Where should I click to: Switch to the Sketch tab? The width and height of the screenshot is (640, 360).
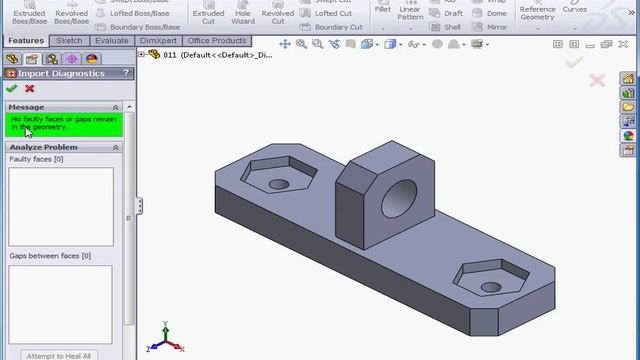(x=69, y=40)
